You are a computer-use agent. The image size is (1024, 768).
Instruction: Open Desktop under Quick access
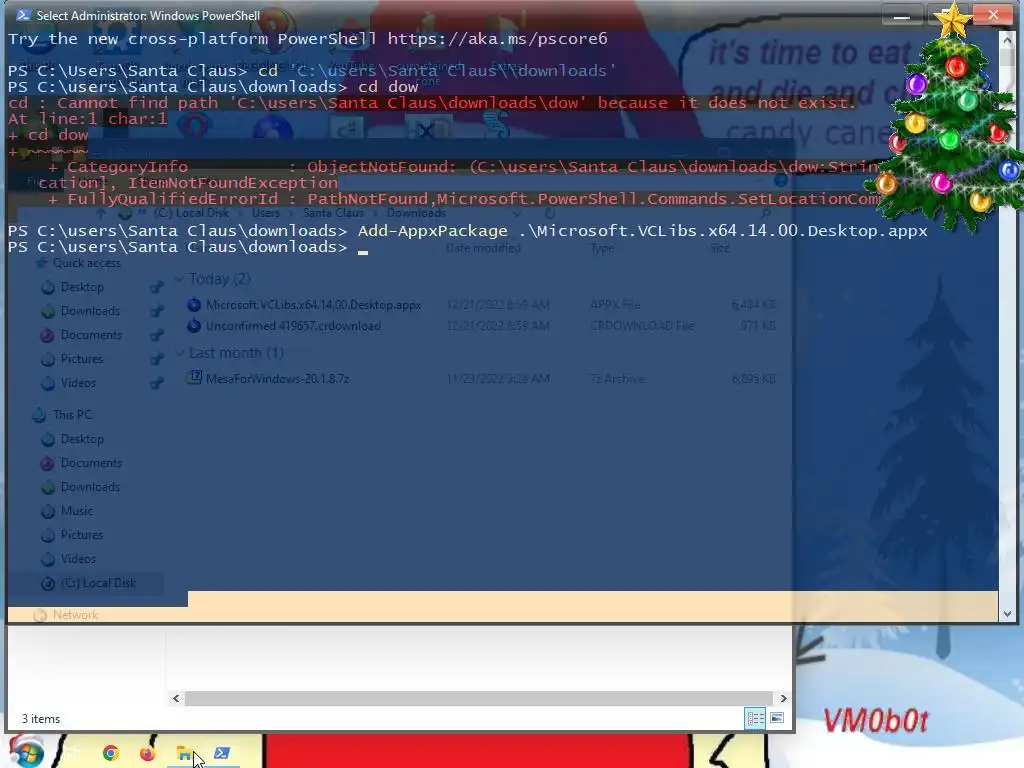(82, 287)
